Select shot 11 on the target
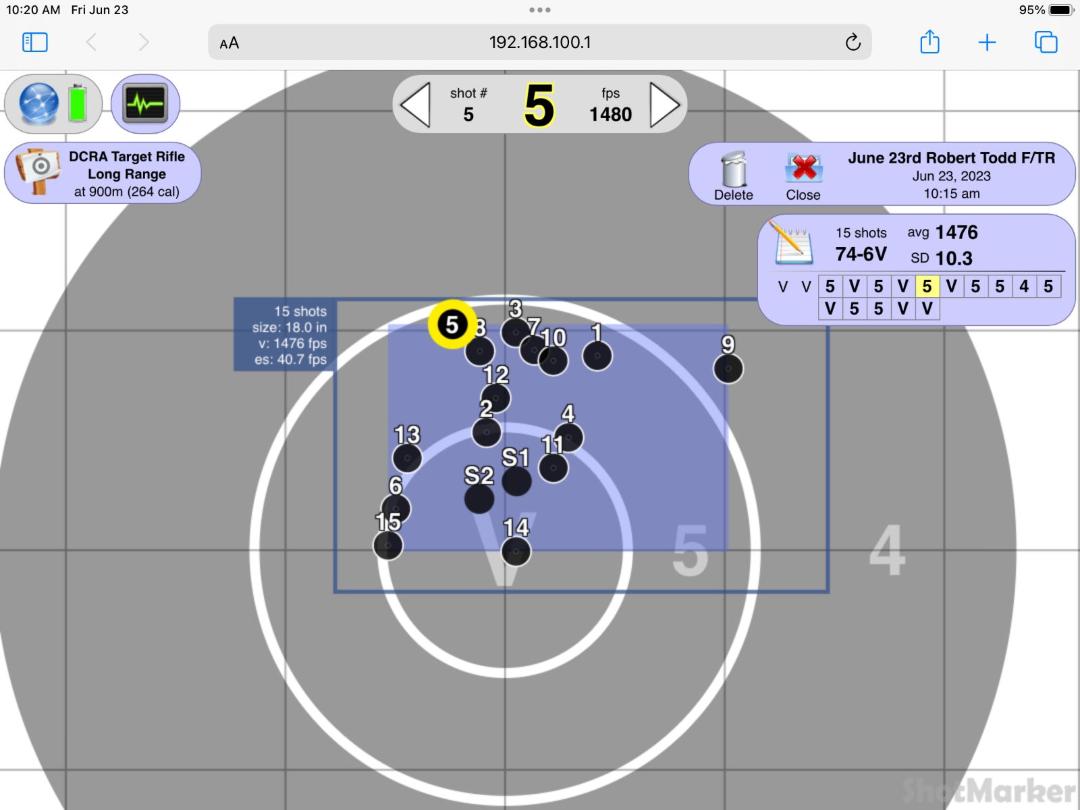 point(553,468)
